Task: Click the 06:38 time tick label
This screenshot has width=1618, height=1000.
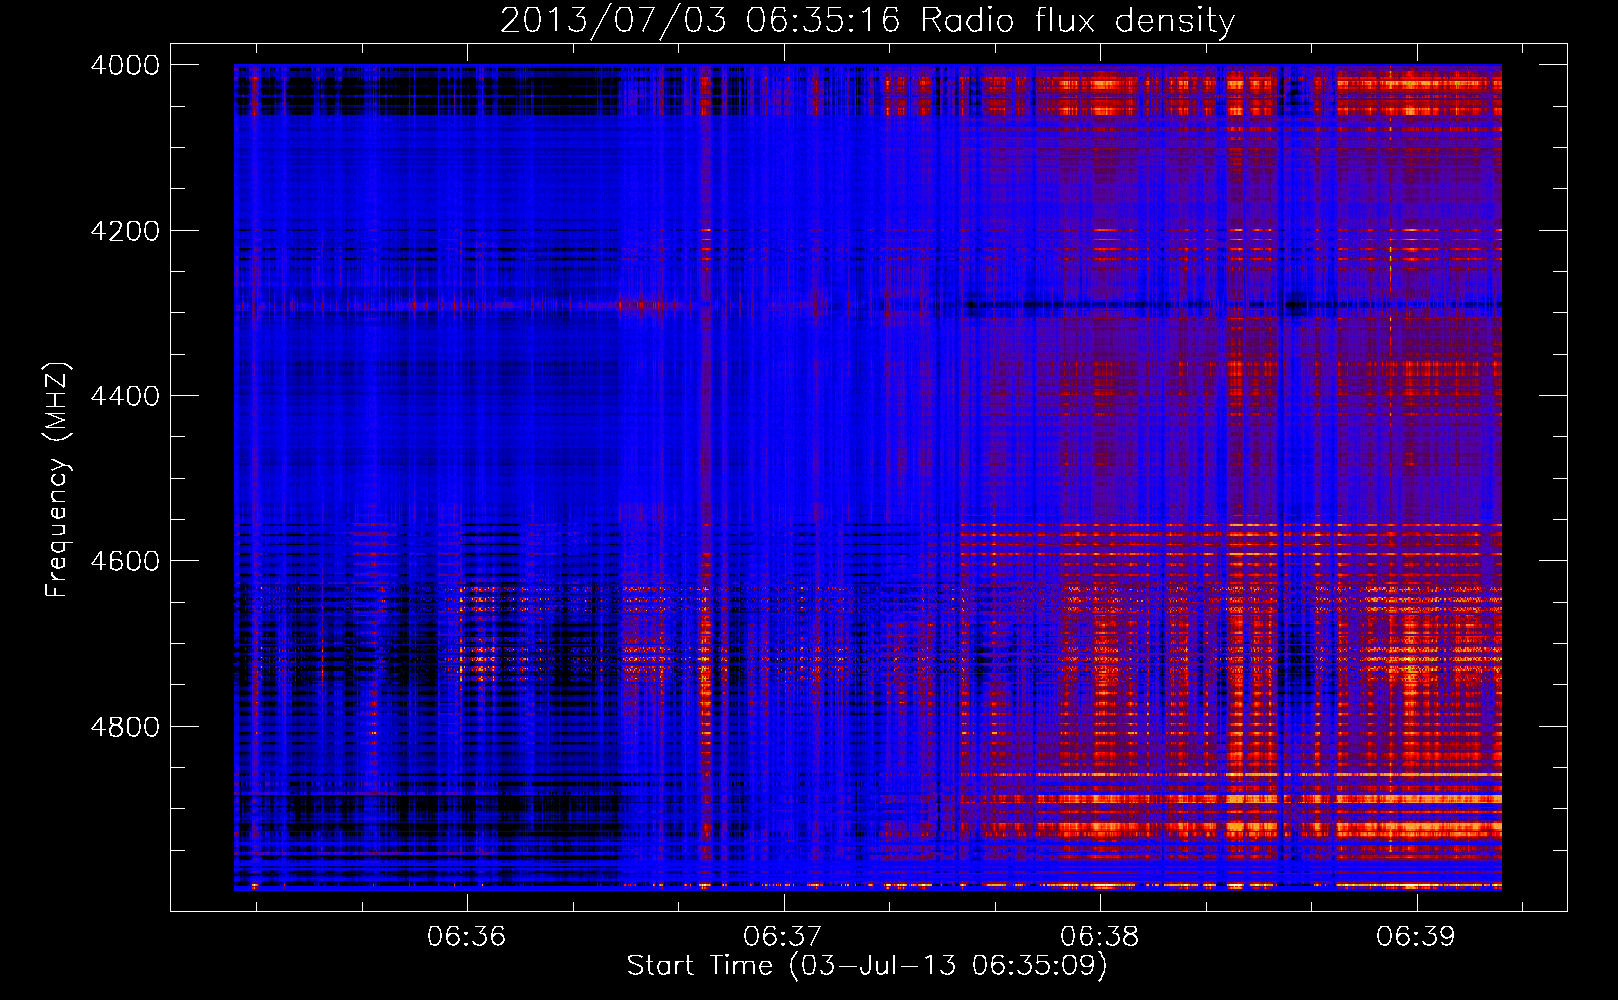Action: (1100, 937)
